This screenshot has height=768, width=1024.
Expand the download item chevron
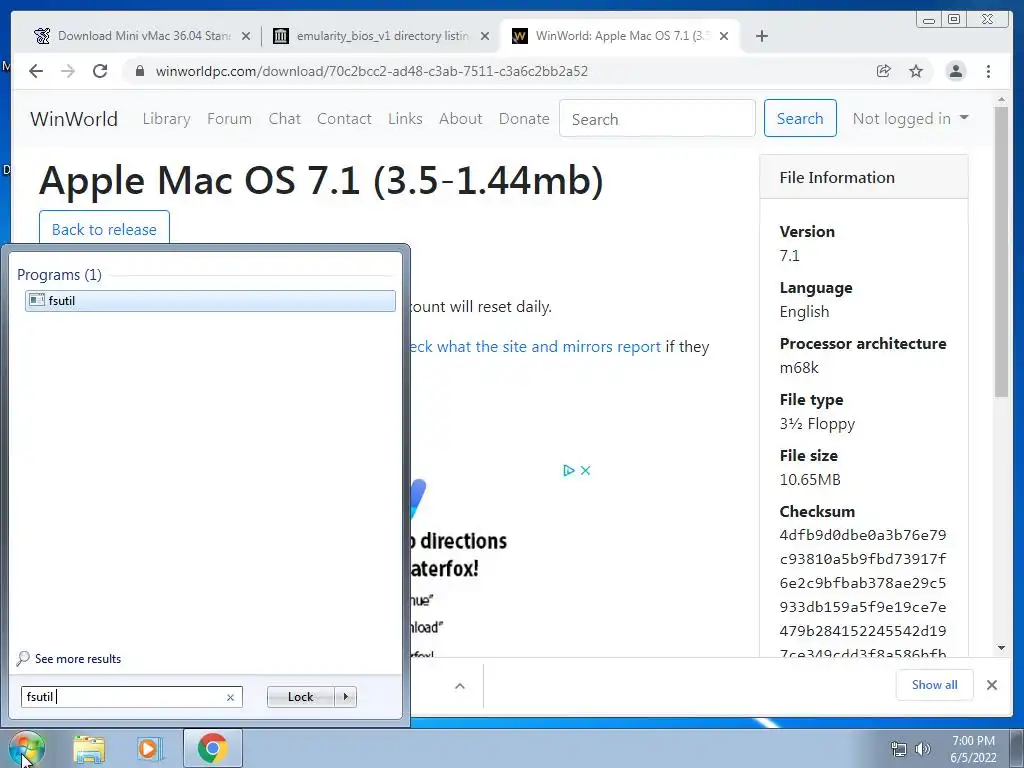(x=460, y=686)
